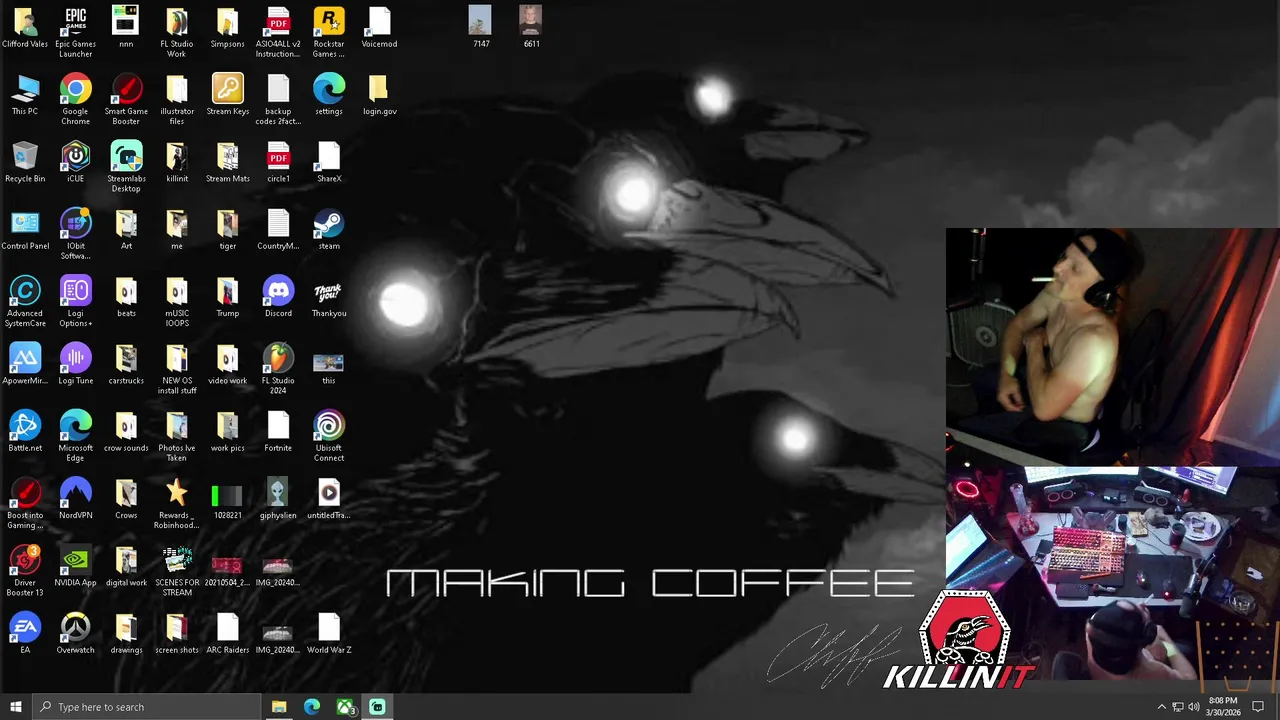This screenshot has height=720, width=1280.
Task: Open File Explorer from the taskbar
Action: point(279,707)
